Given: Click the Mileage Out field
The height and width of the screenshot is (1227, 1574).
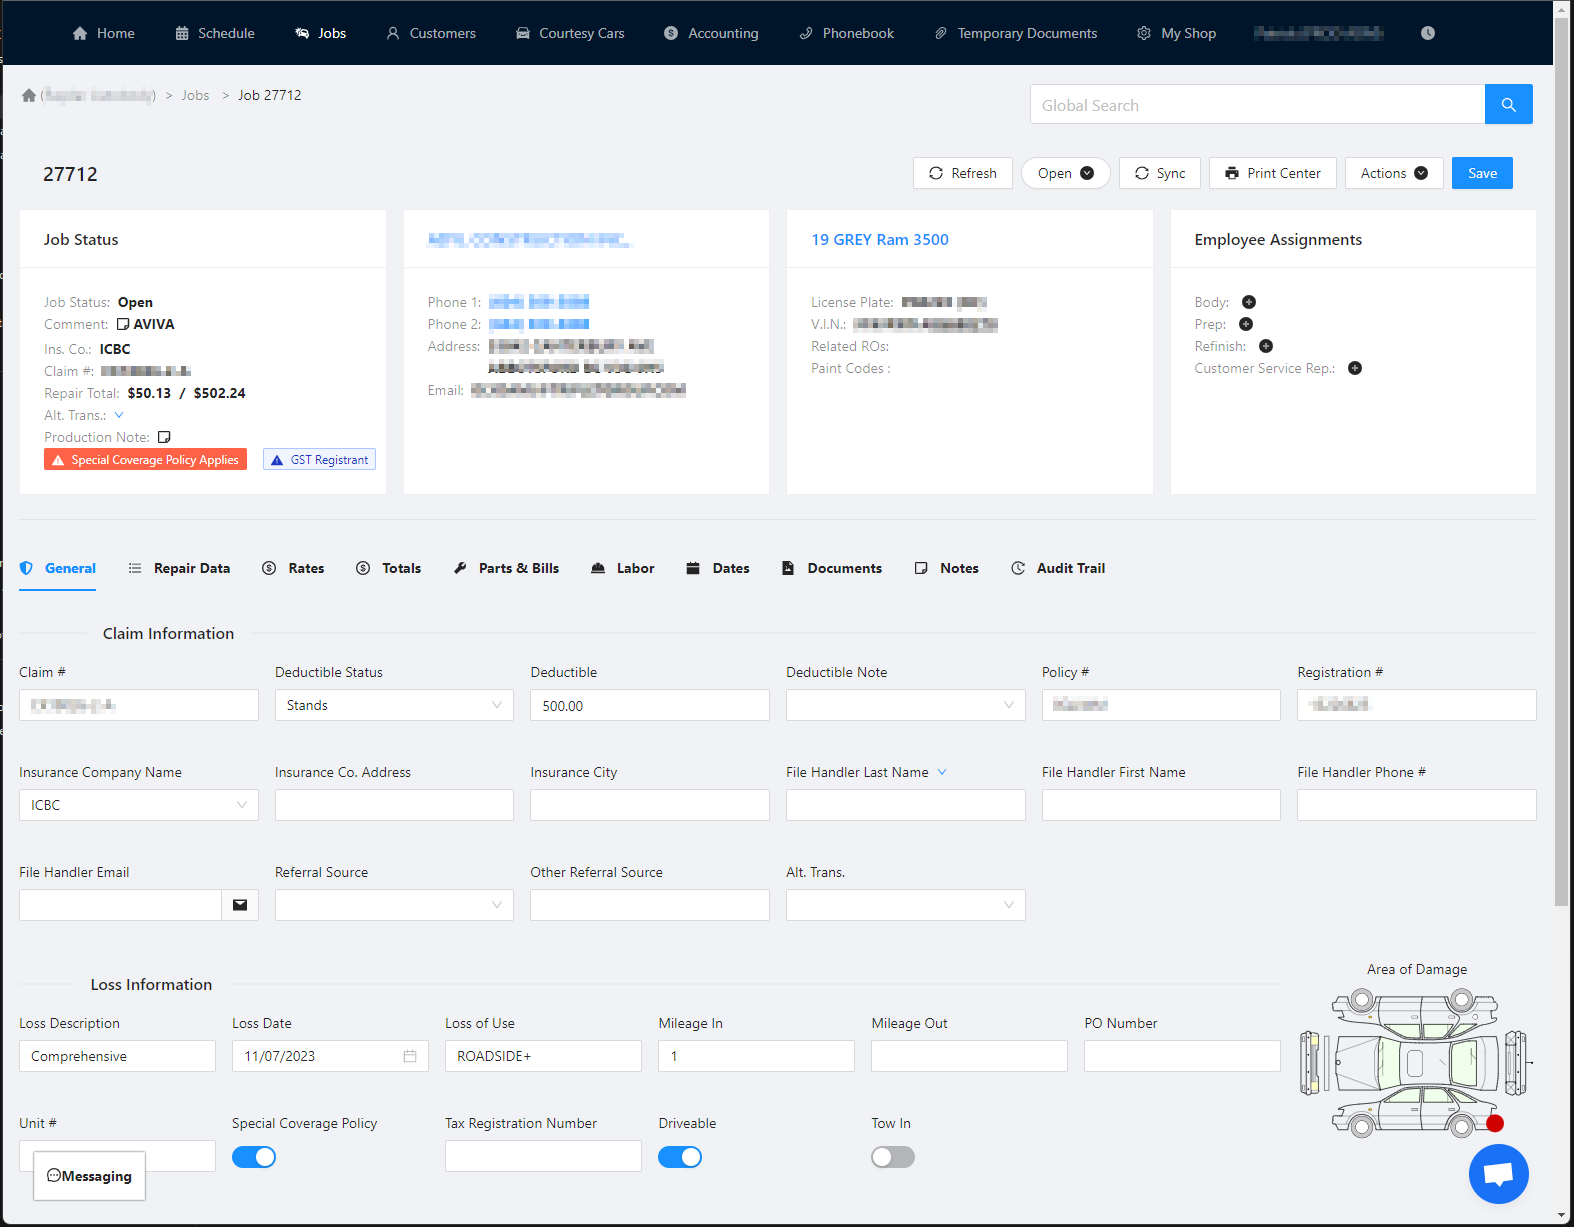Looking at the screenshot, I should pos(969,1056).
